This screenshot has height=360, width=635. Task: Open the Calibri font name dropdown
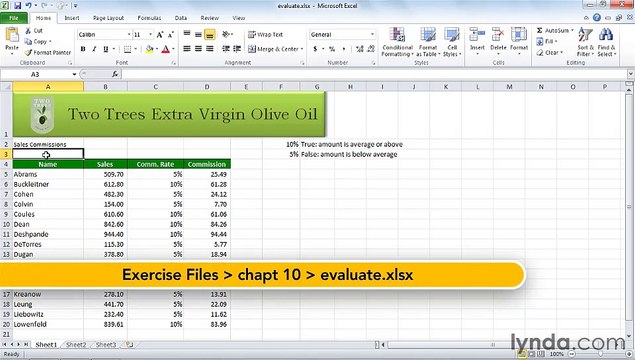(x=129, y=35)
